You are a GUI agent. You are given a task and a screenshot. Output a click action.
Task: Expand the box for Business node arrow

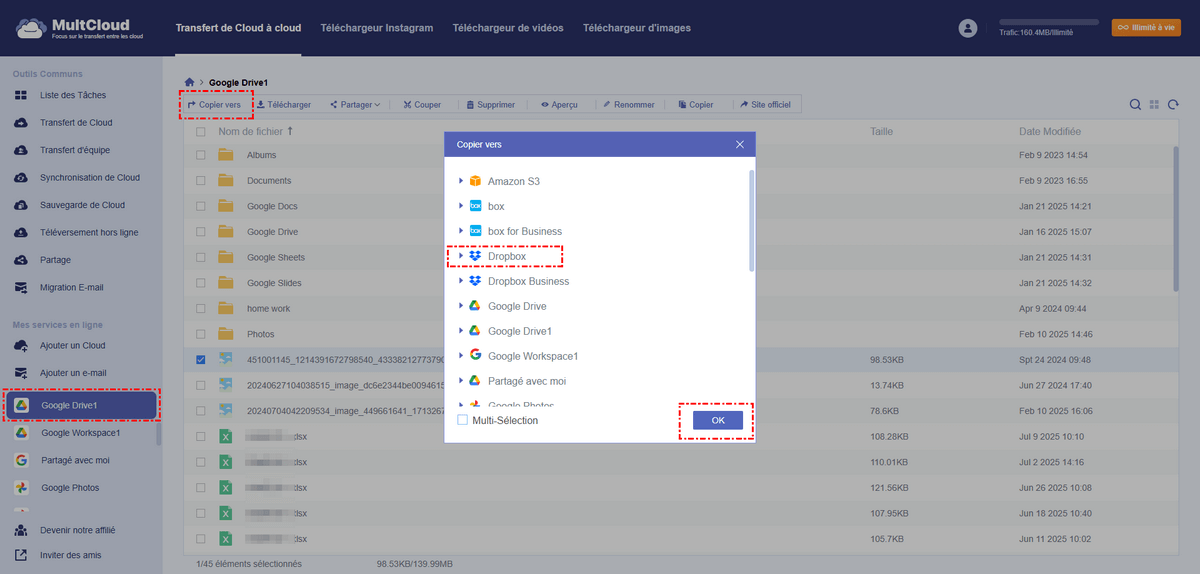461,231
